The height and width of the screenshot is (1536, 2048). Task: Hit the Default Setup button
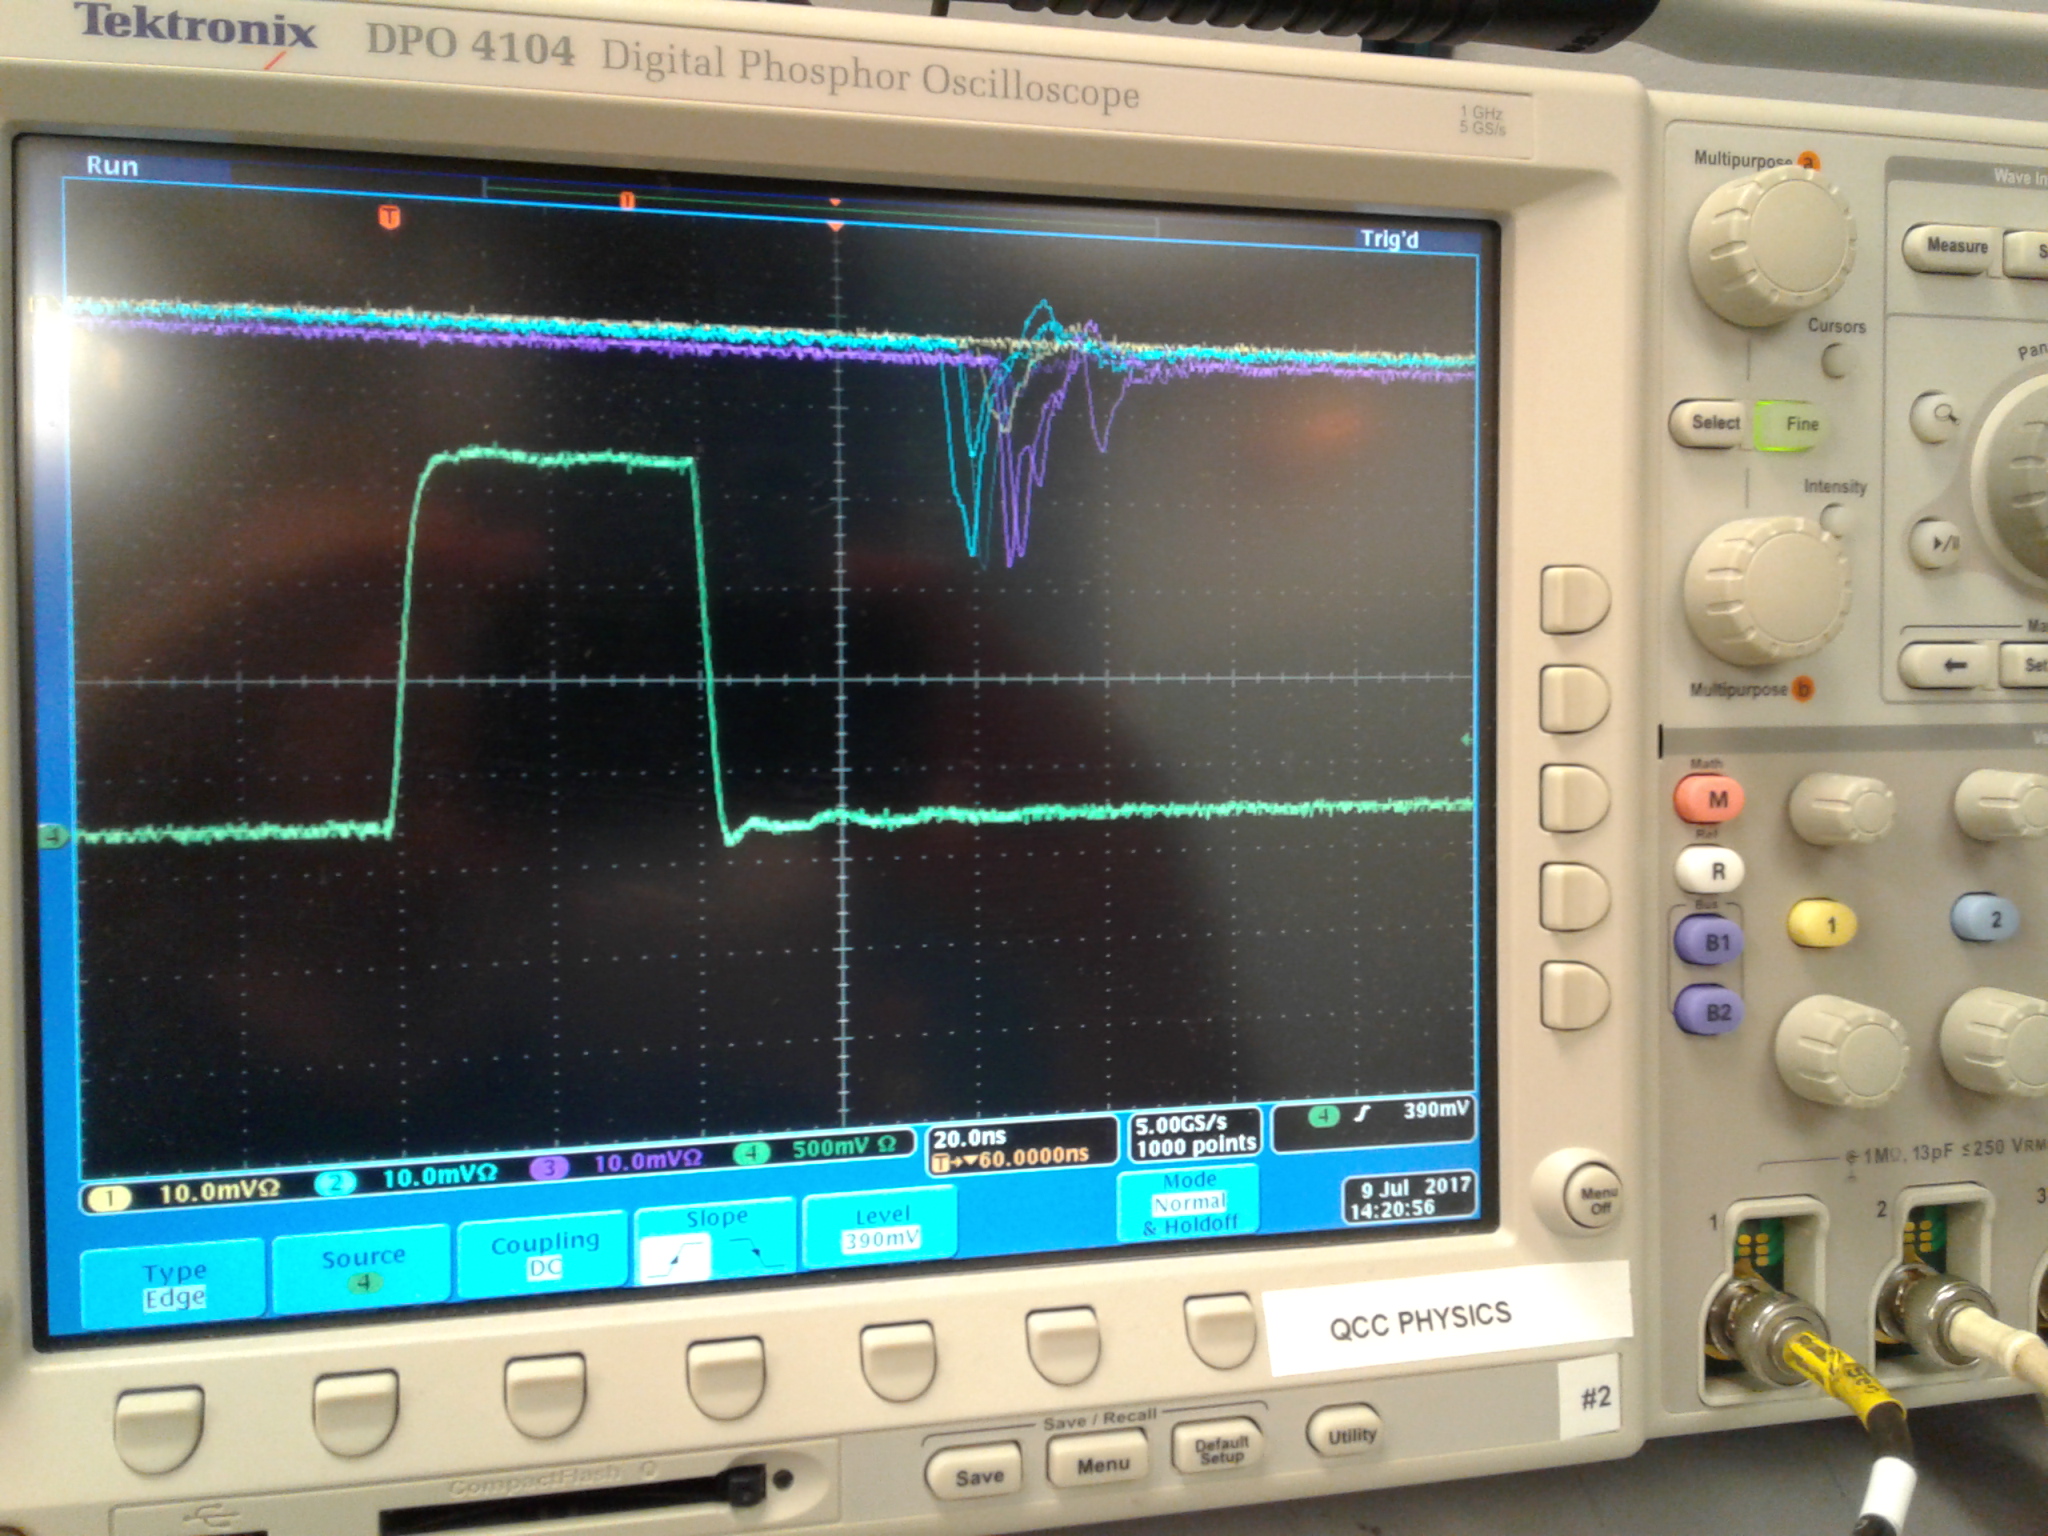point(1218,1448)
